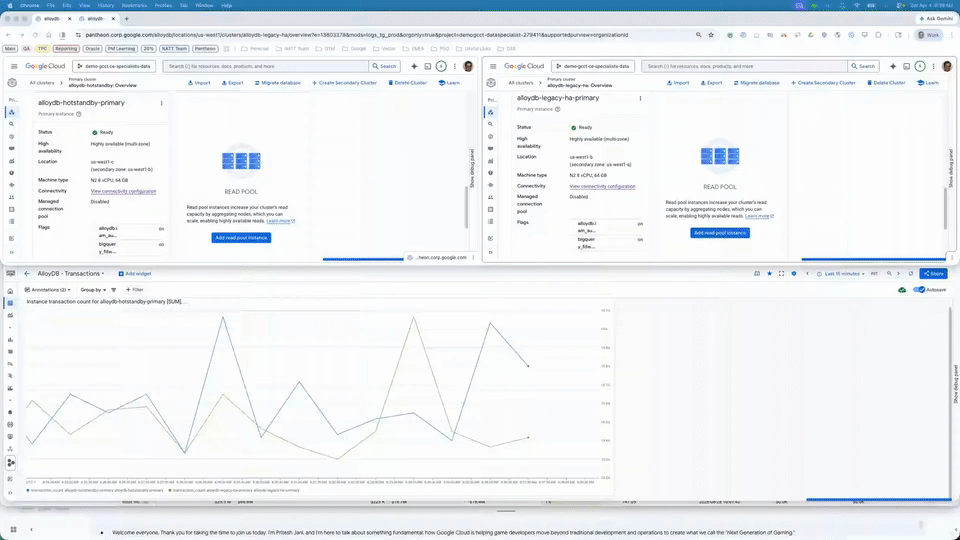
Task: Open notifications circle in left pane
Action: pyautogui.click(x=441, y=66)
